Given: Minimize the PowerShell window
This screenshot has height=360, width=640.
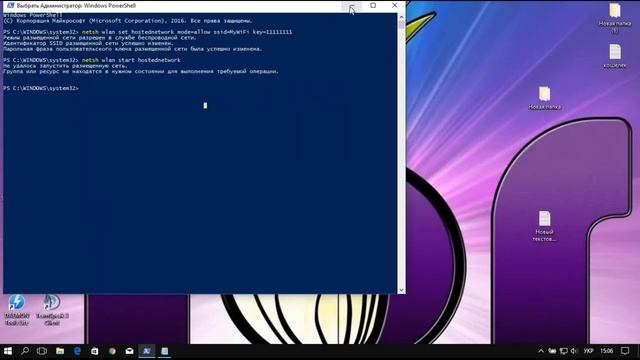Looking at the screenshot, I should point(351,6).
